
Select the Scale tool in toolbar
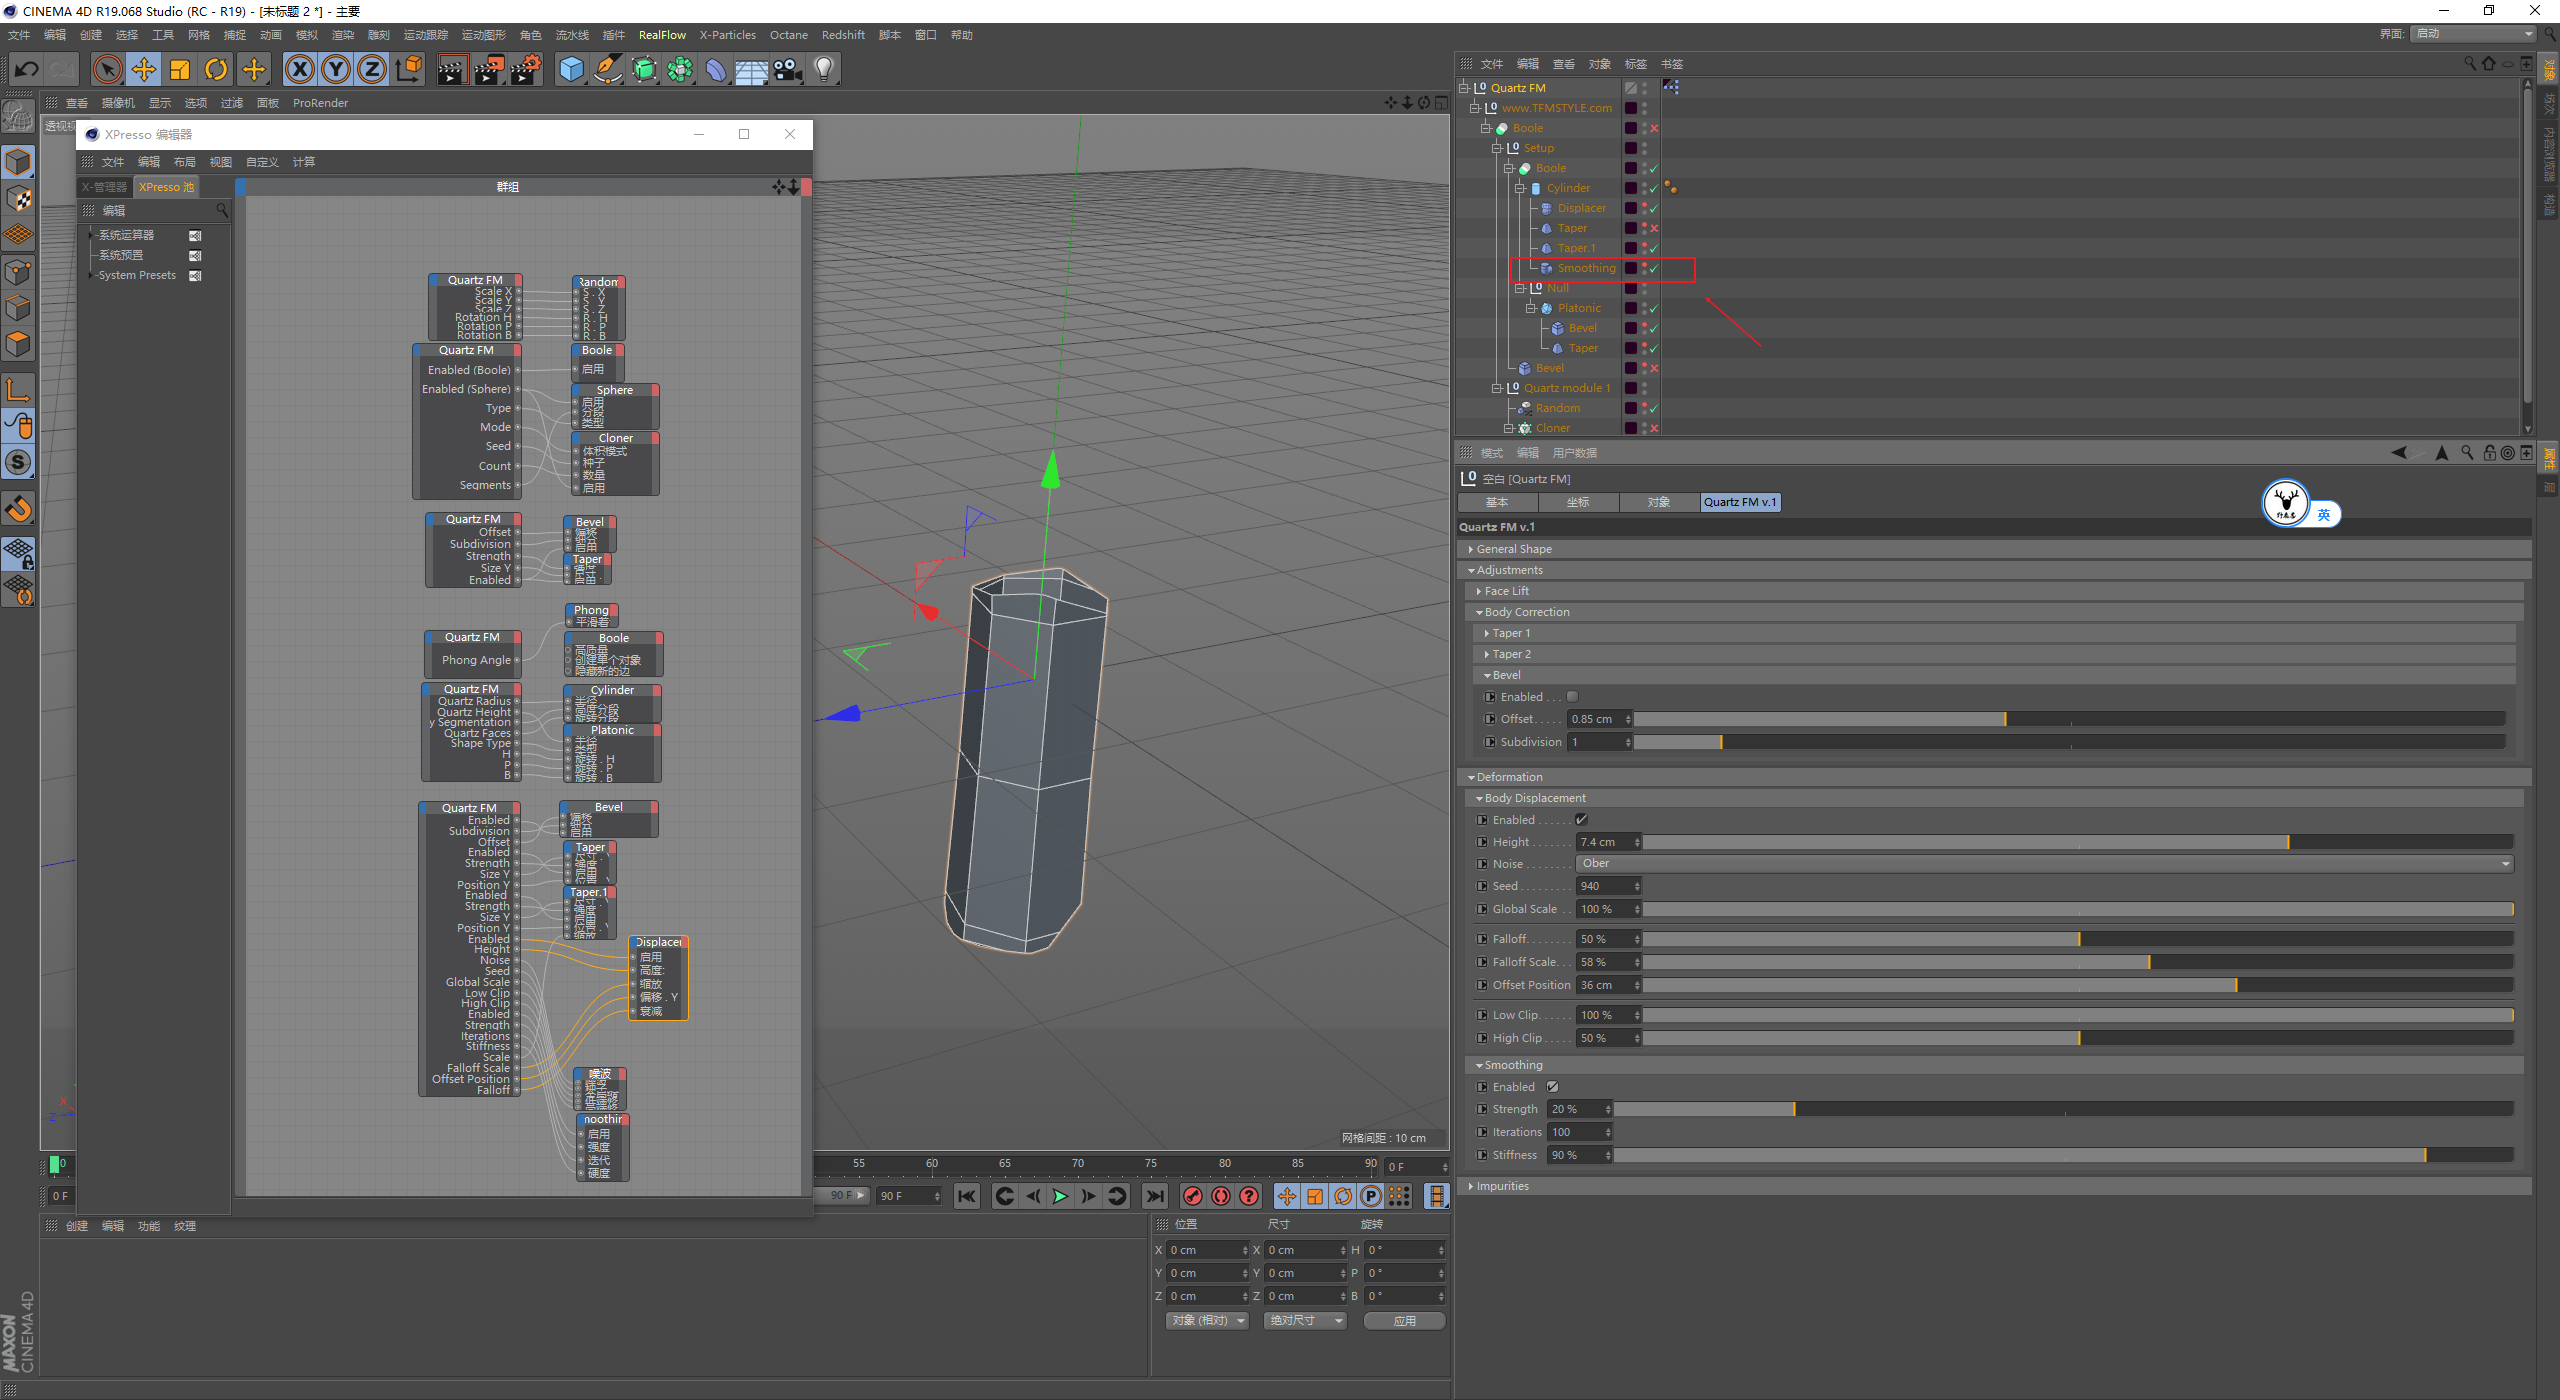tap(180, 69)
